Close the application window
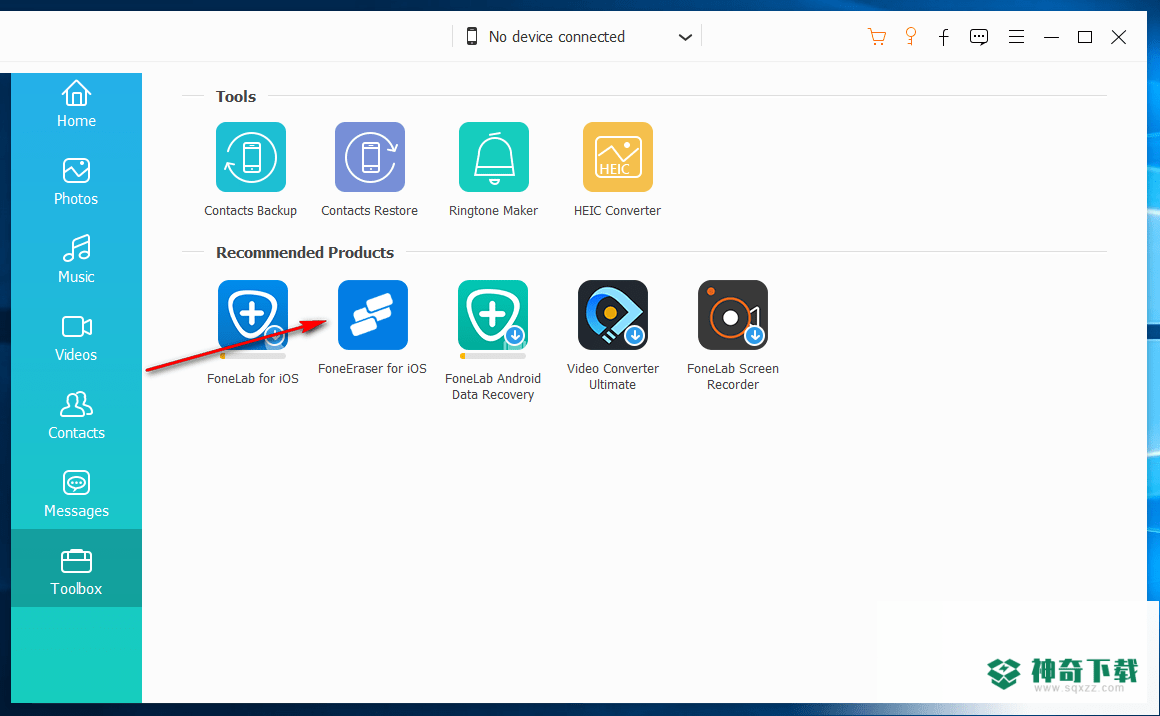1160x716 pixels. click(1119, 37)
